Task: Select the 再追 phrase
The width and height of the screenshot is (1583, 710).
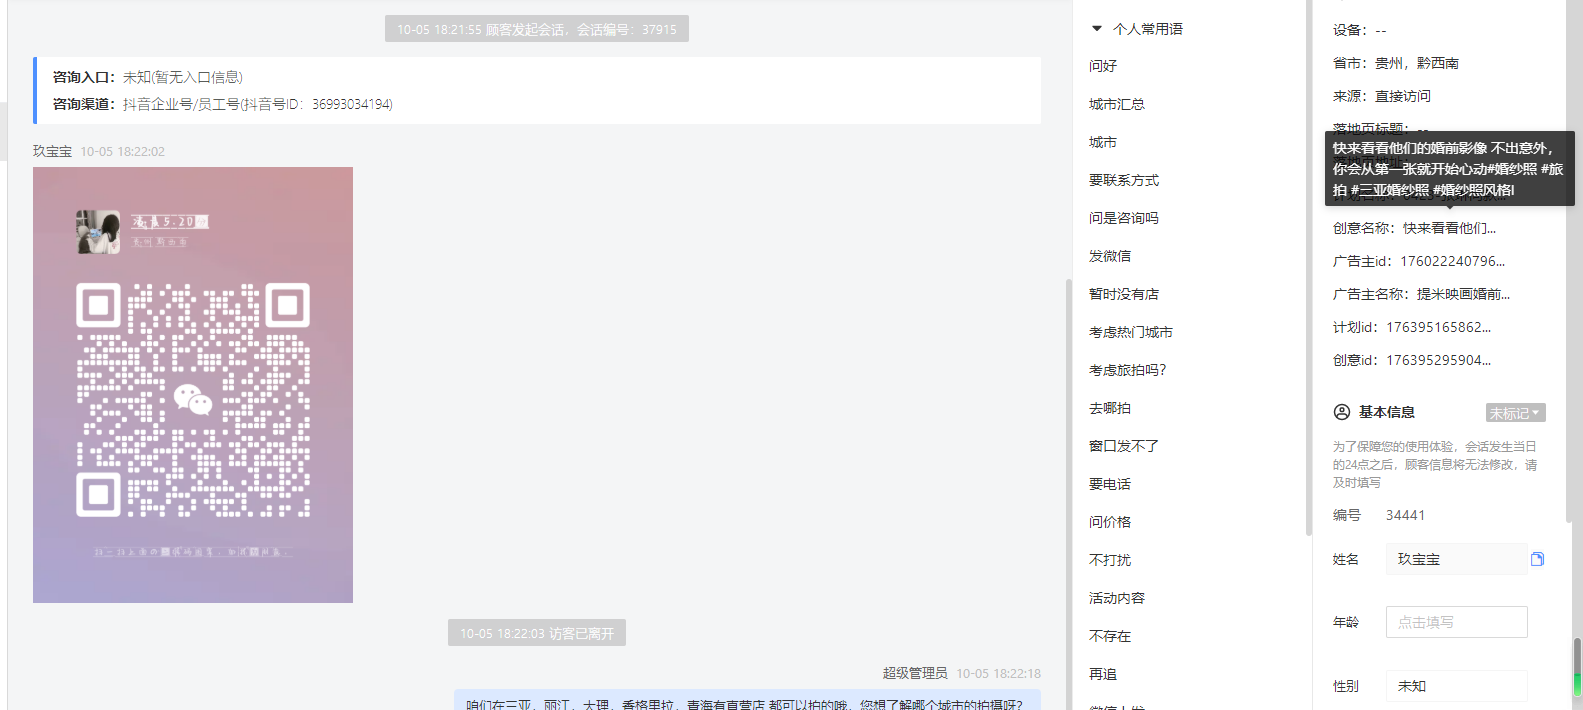Action: [1103, 674]
